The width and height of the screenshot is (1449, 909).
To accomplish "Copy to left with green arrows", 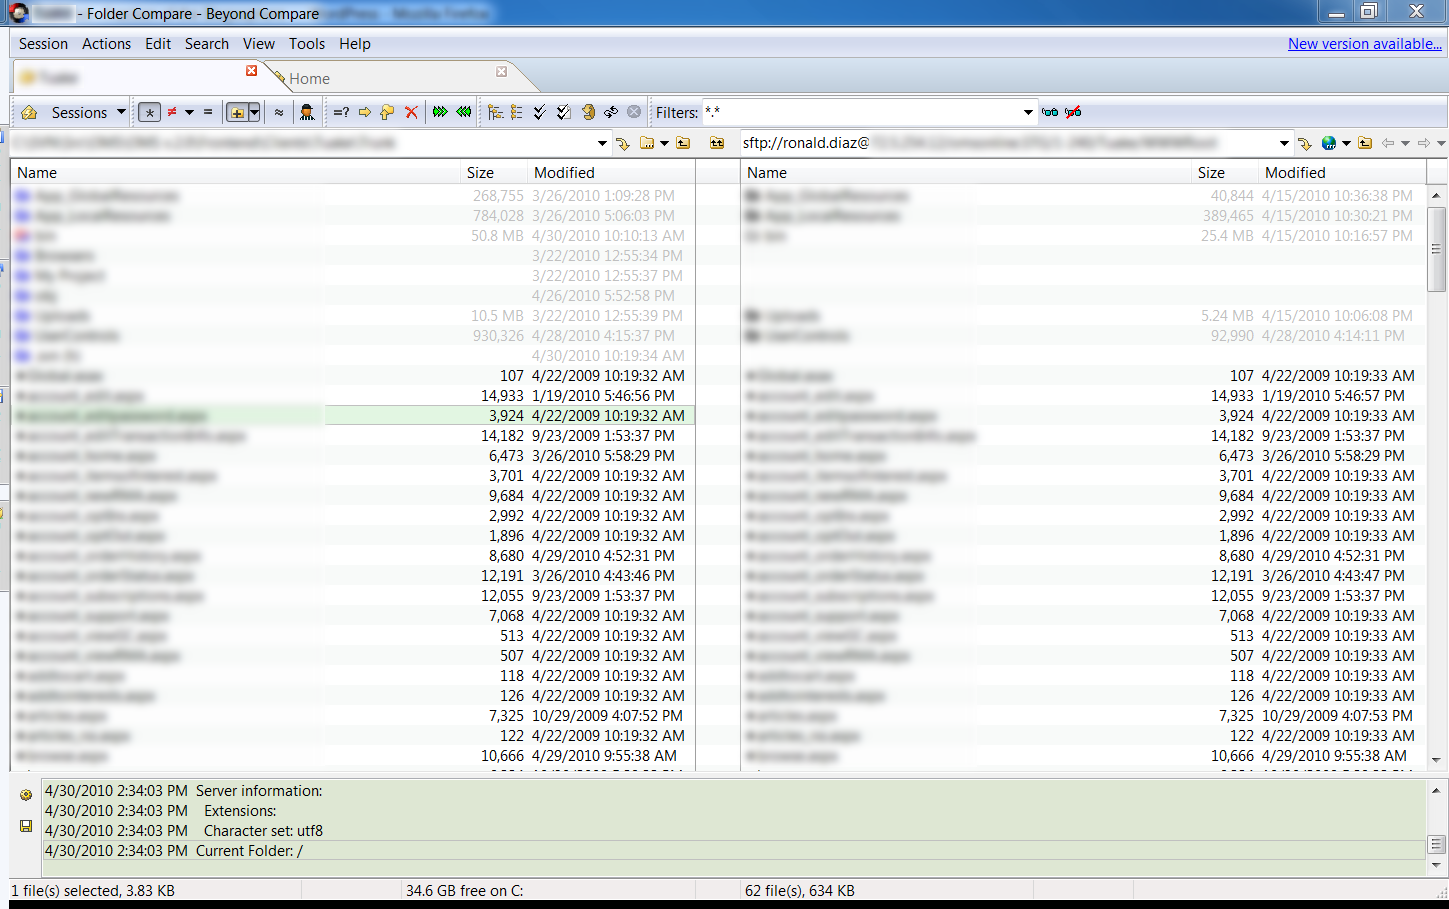I will (x=464, y=112).
